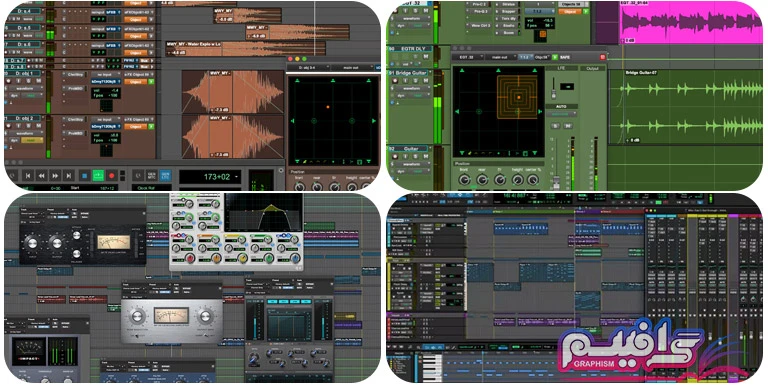Adjust the front knob in brown panner

tap(300, 187)
